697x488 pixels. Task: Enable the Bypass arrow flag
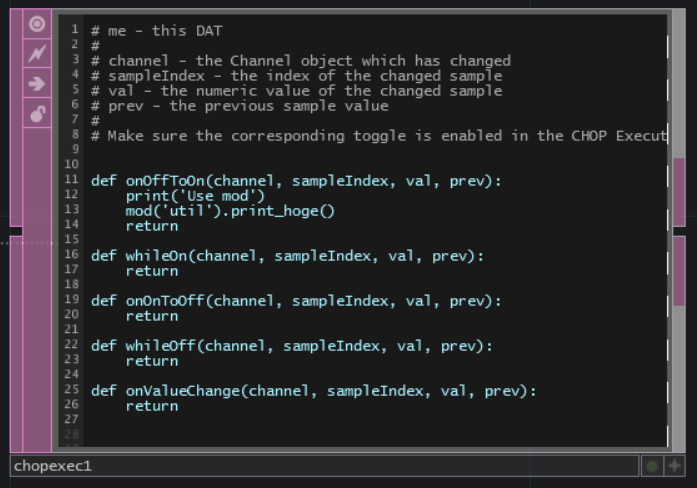(x=37, y=83)
